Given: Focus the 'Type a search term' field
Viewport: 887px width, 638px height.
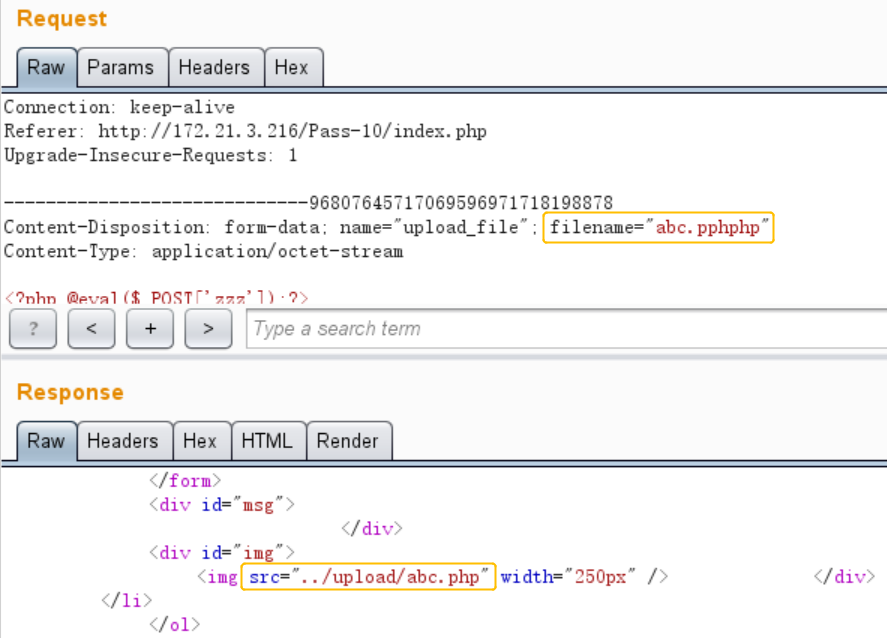Looking at the screenshot, I should pyautogui.click(x=567, y=329).
